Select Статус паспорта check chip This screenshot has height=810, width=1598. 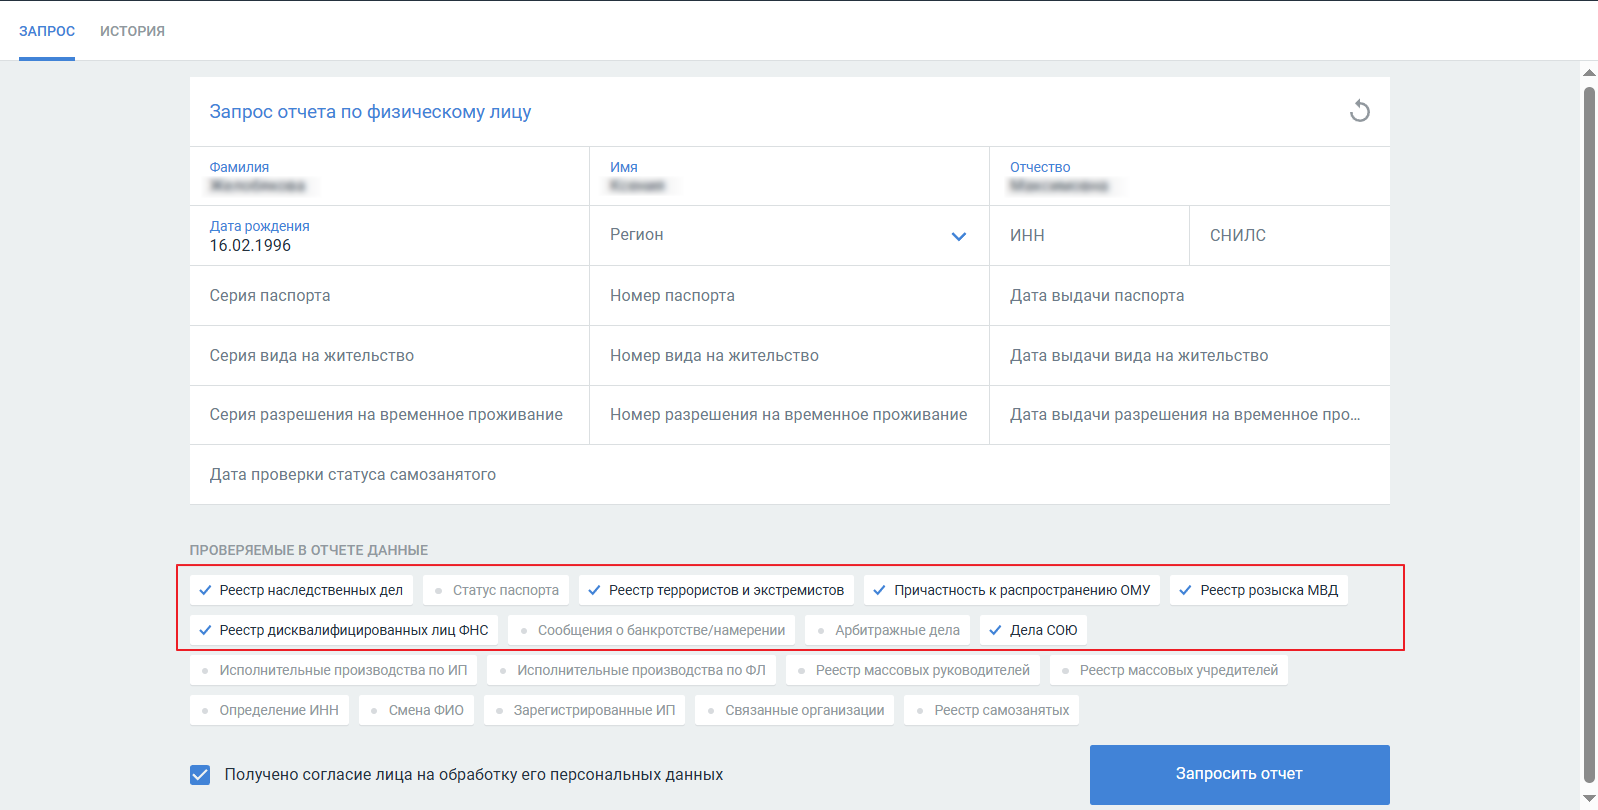tap(496, 590)
